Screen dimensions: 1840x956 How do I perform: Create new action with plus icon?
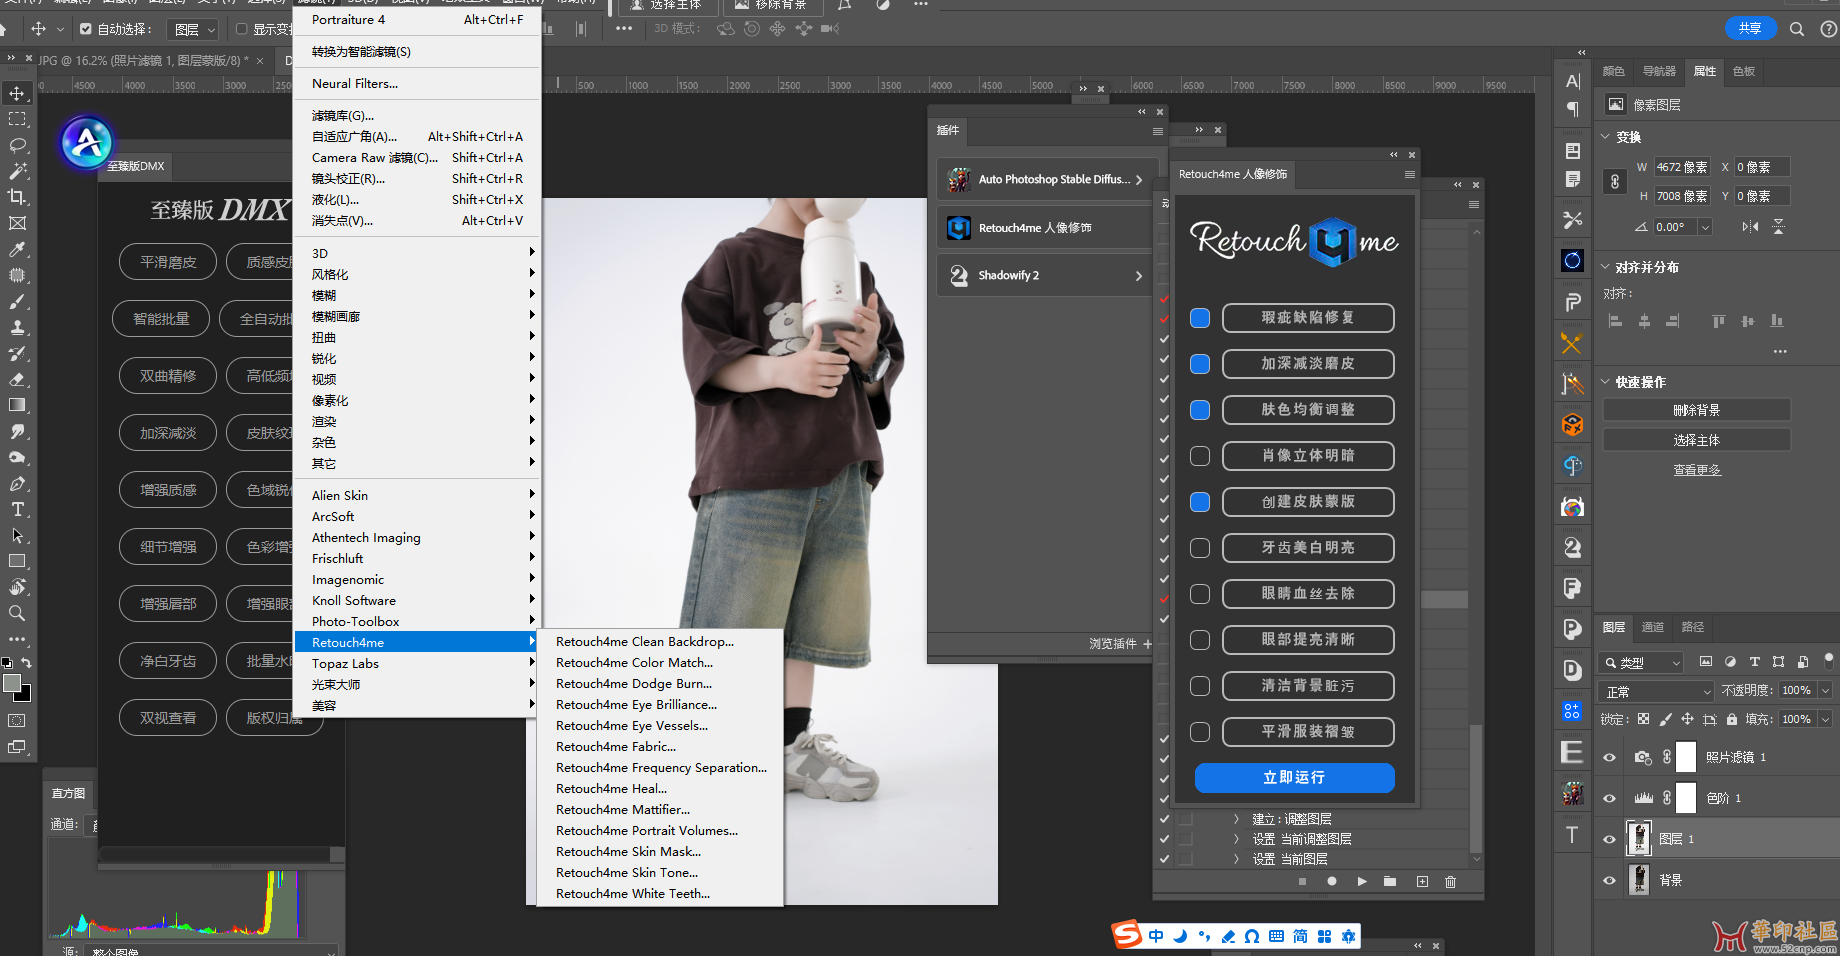pyautogui.click(x=1422, y=881)
